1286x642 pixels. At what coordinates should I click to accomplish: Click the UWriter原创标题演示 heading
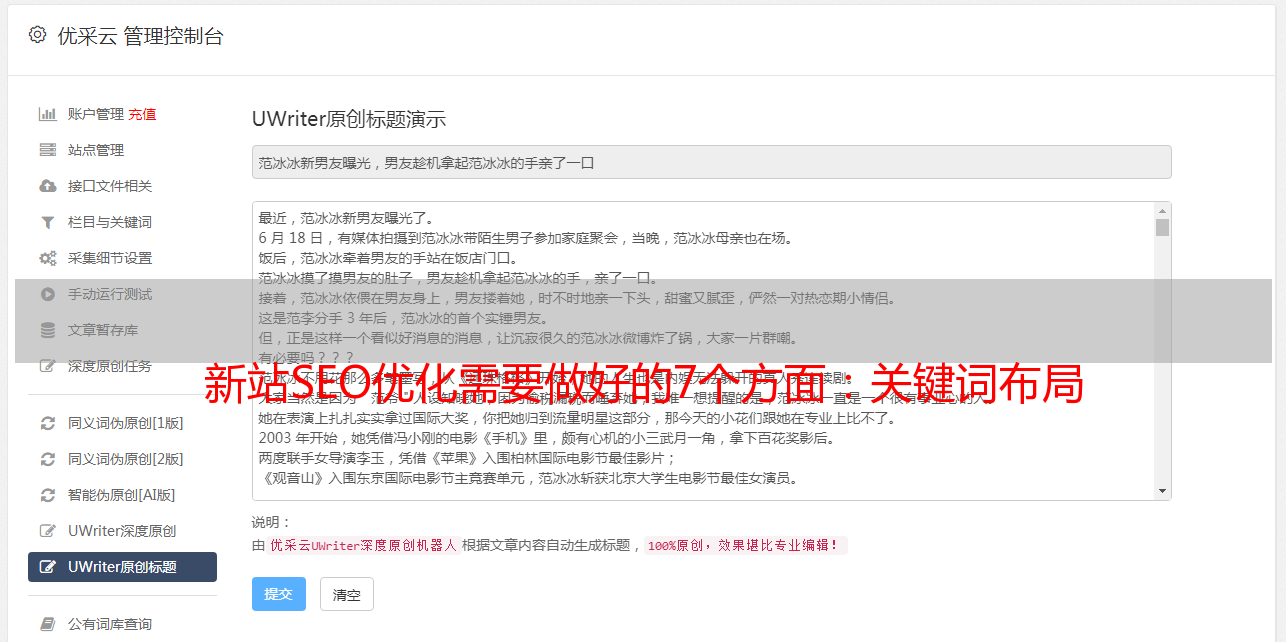(x=349, y=119)
